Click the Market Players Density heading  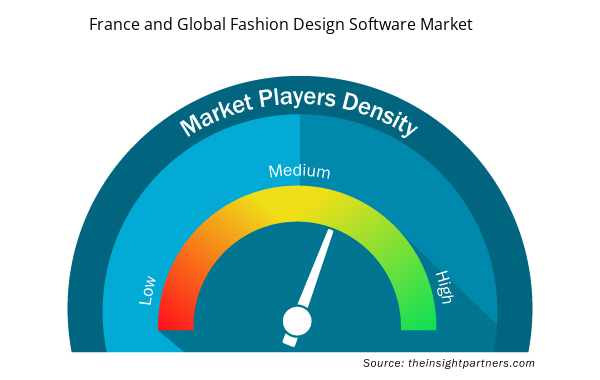tap(299, 112)
